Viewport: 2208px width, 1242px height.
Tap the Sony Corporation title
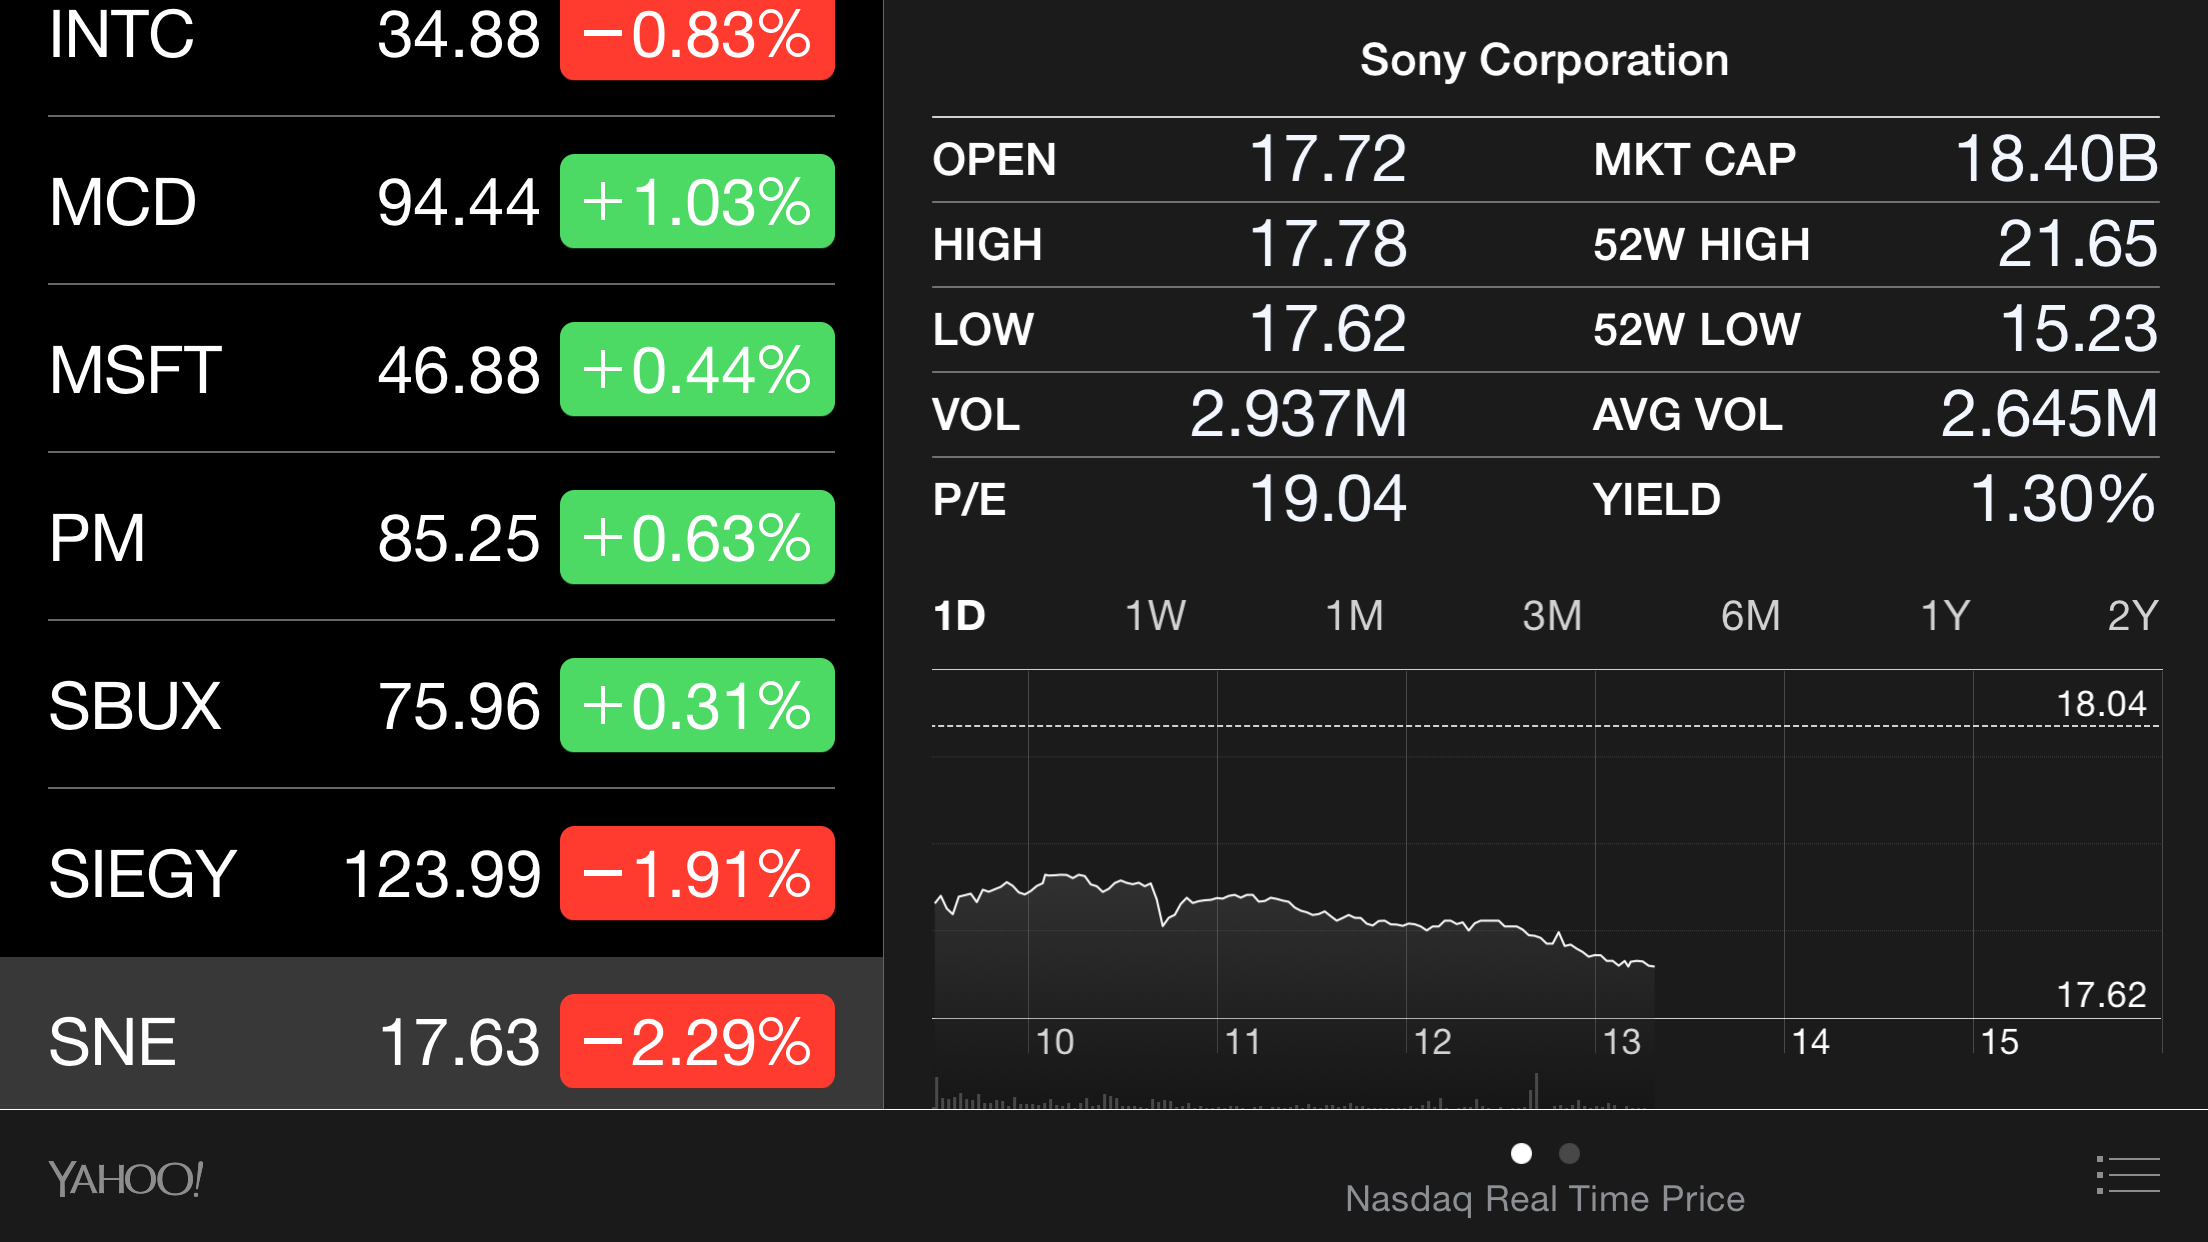point(1545,60)
